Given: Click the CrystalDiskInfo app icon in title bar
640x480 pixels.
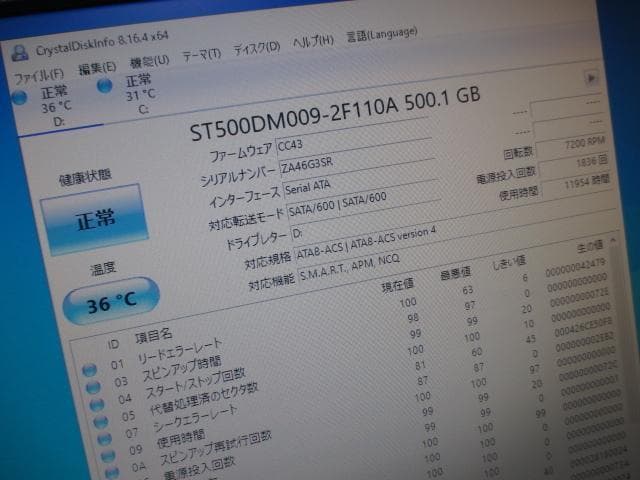Looking at the screenshot, I should [19, 53].
